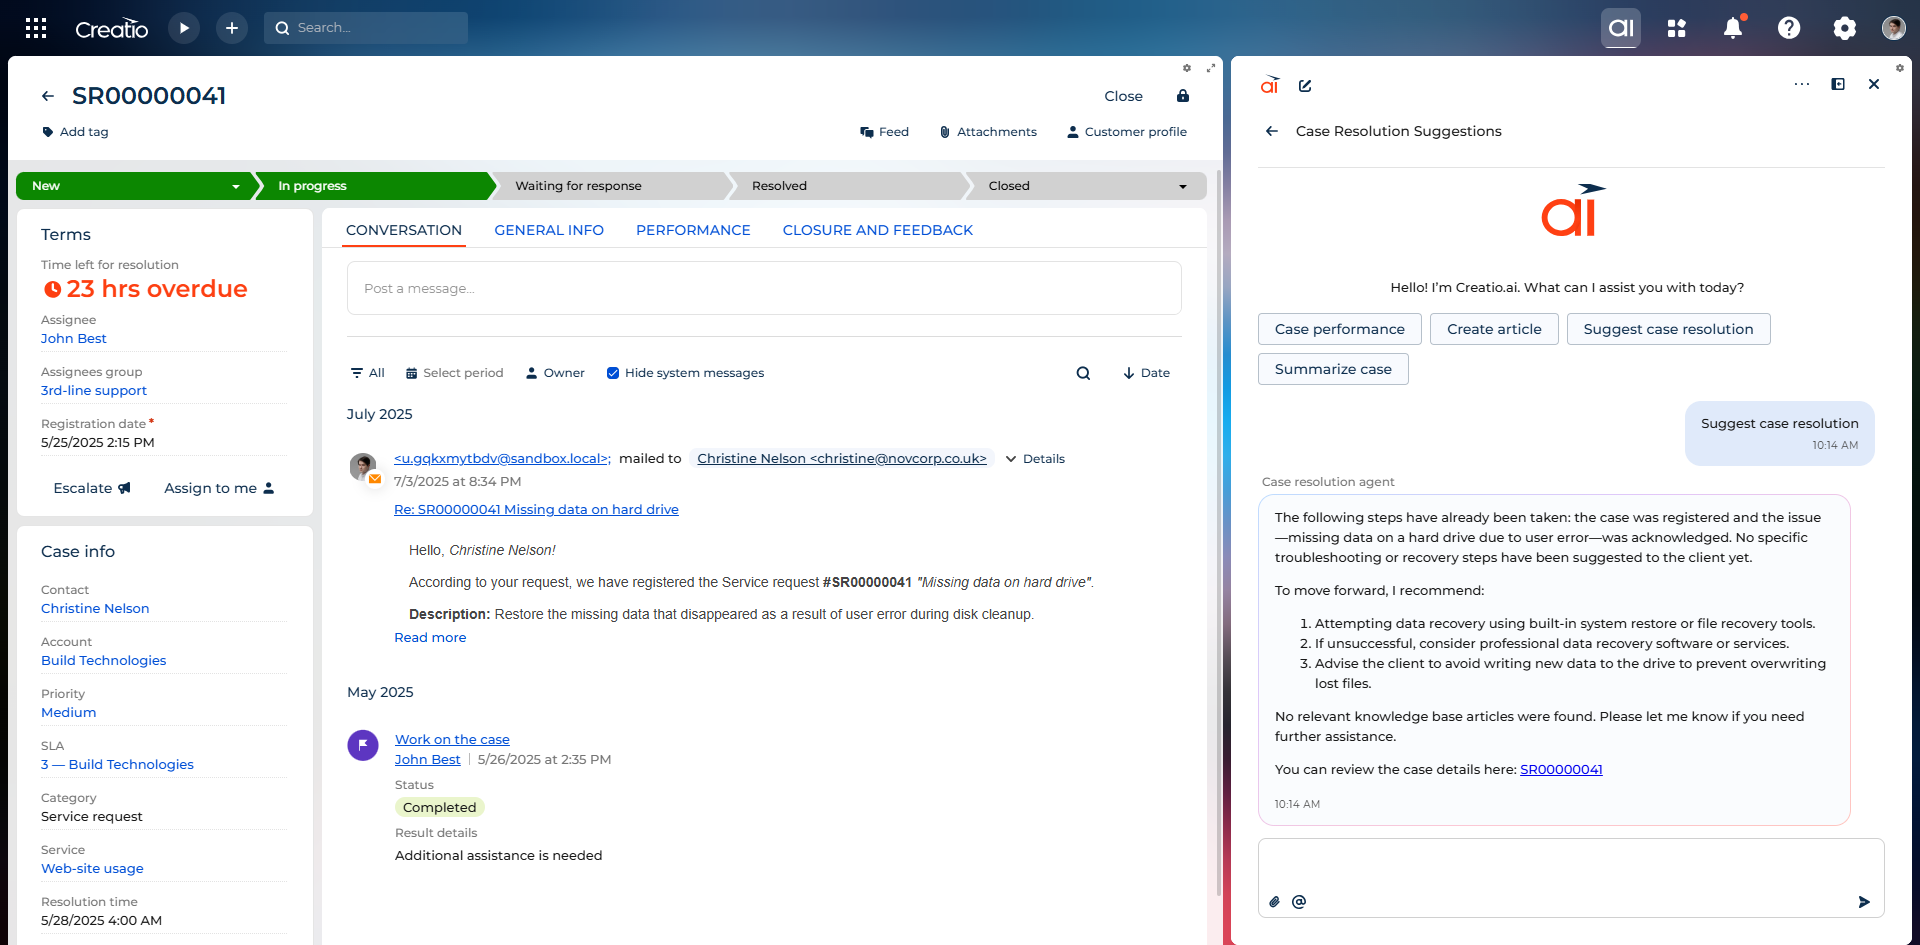Open the notifications bell
Viewport: 1920px width, 945px height.
1733,28
